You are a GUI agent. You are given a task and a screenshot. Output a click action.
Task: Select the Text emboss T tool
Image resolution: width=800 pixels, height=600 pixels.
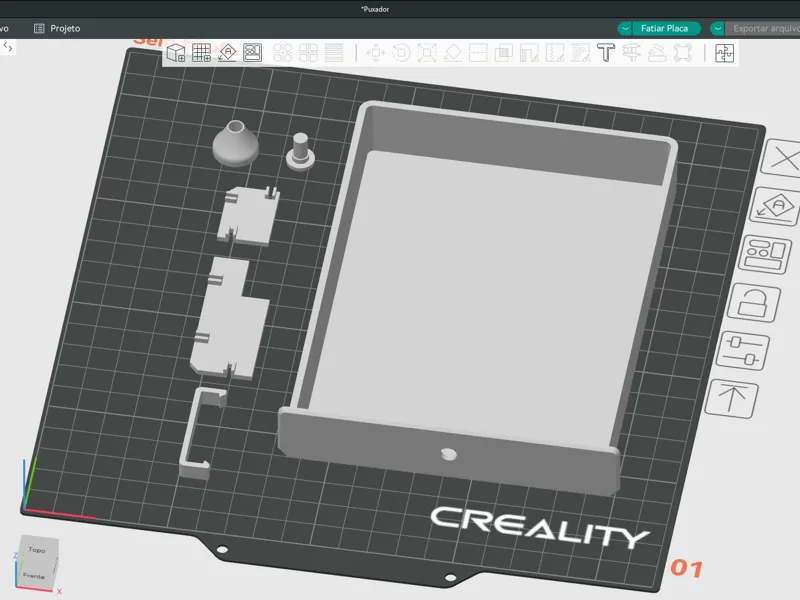[606, 53]
